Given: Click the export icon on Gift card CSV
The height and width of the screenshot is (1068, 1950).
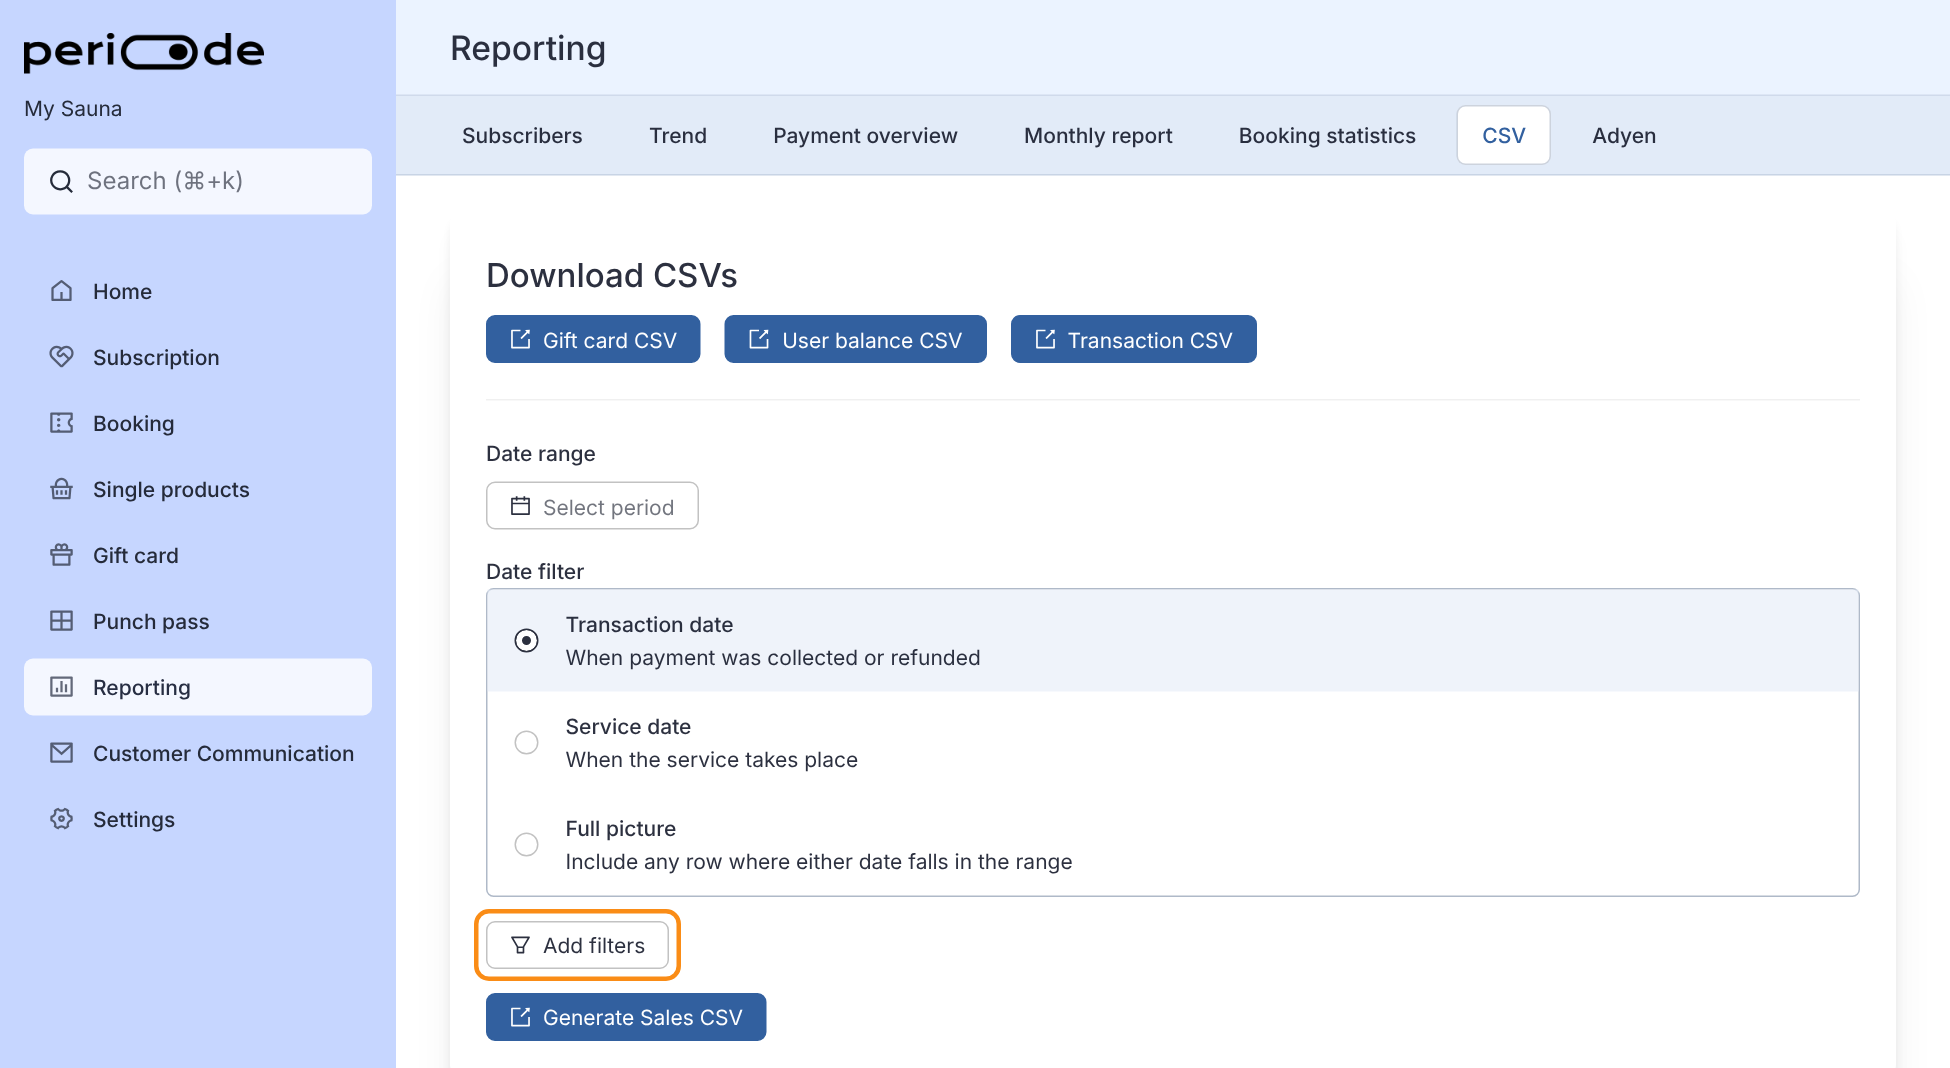Looking at the screenshot, I should (x=520, y=340).
